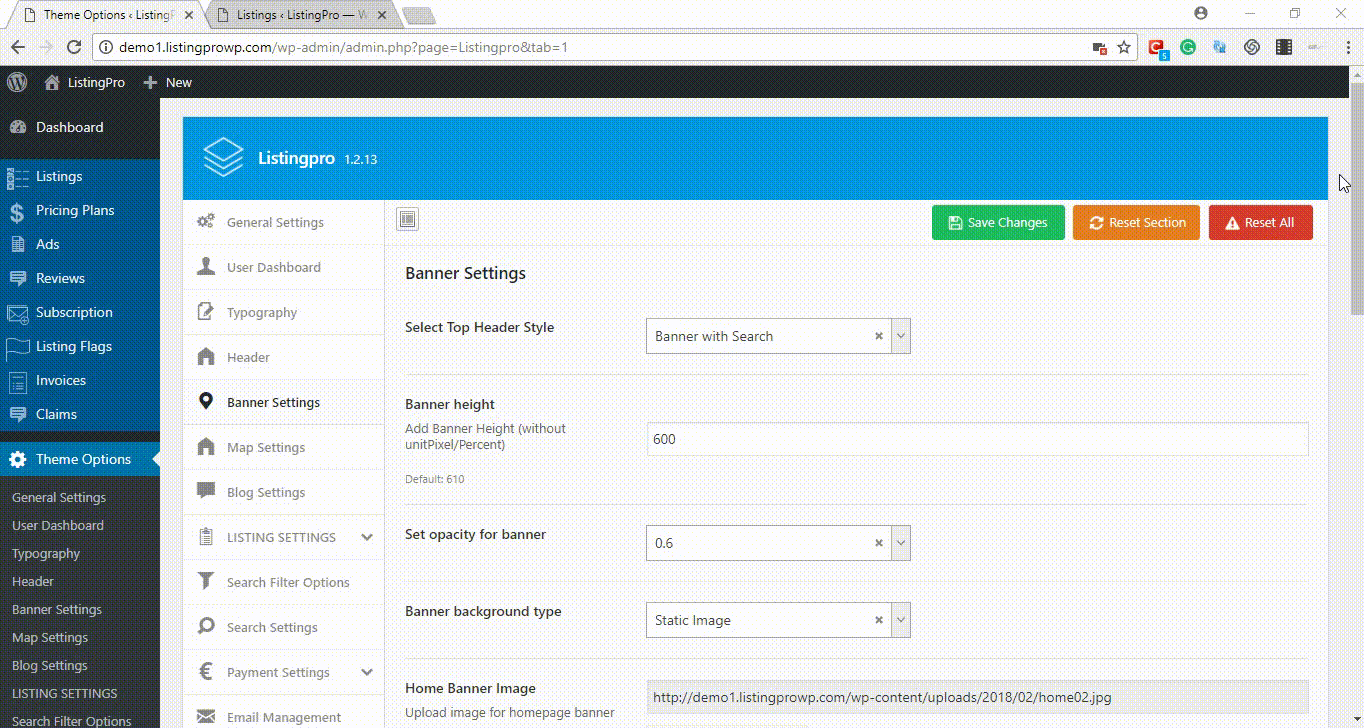This screenshot has height=728, width=1364.
Task: Open Banner background type dropdown arrow
Action: pyautogui.click(x=901, y=620)
